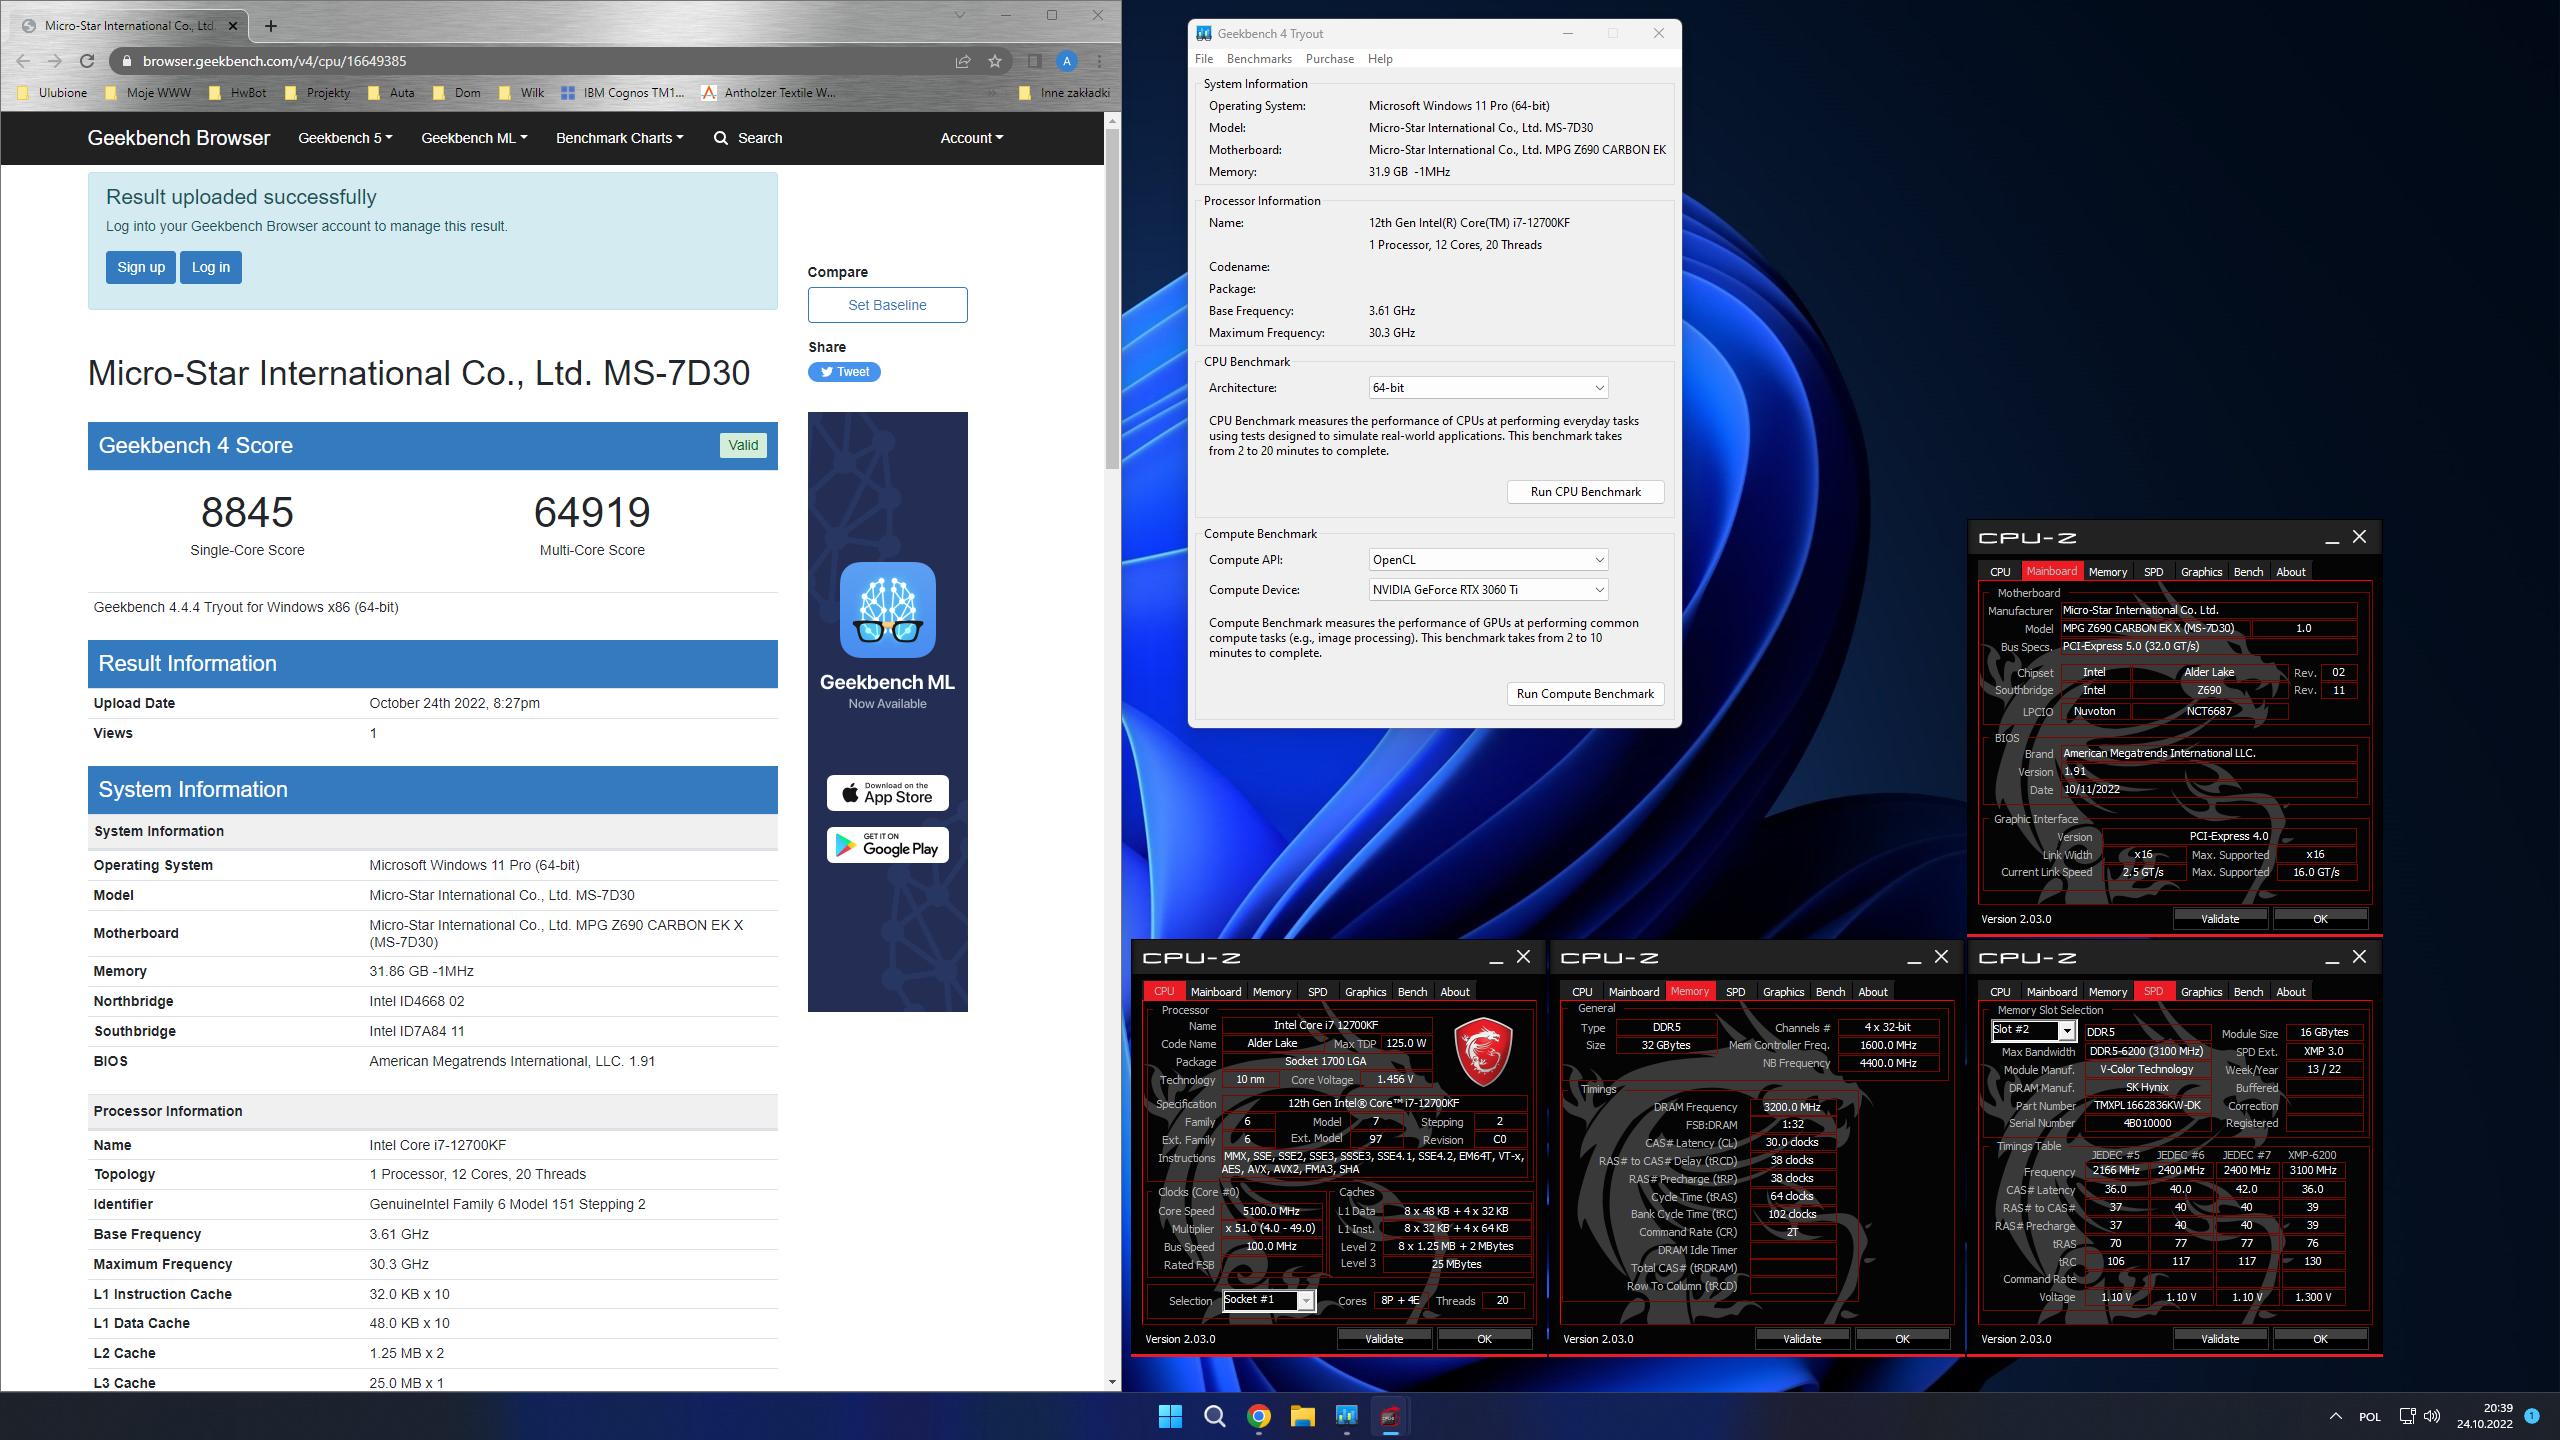Viewport: 2560px width, 1440px height.
Task: Open Socket #1 selection dropdown in CPU-Z
Action: tap(1269, 1300)
